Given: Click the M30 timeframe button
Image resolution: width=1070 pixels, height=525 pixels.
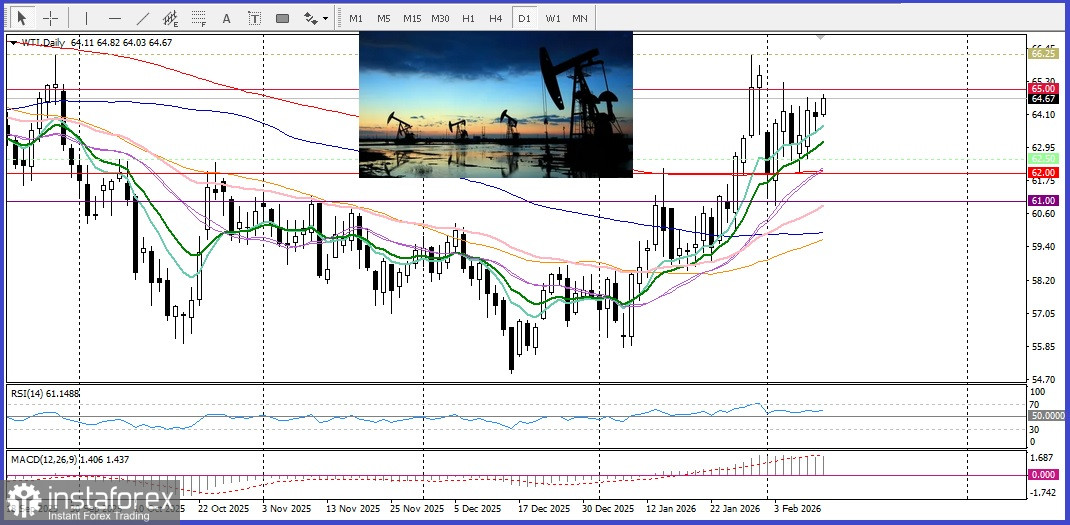Looking at the screenshot, I should pyautogui.click(x=440, y=18).
